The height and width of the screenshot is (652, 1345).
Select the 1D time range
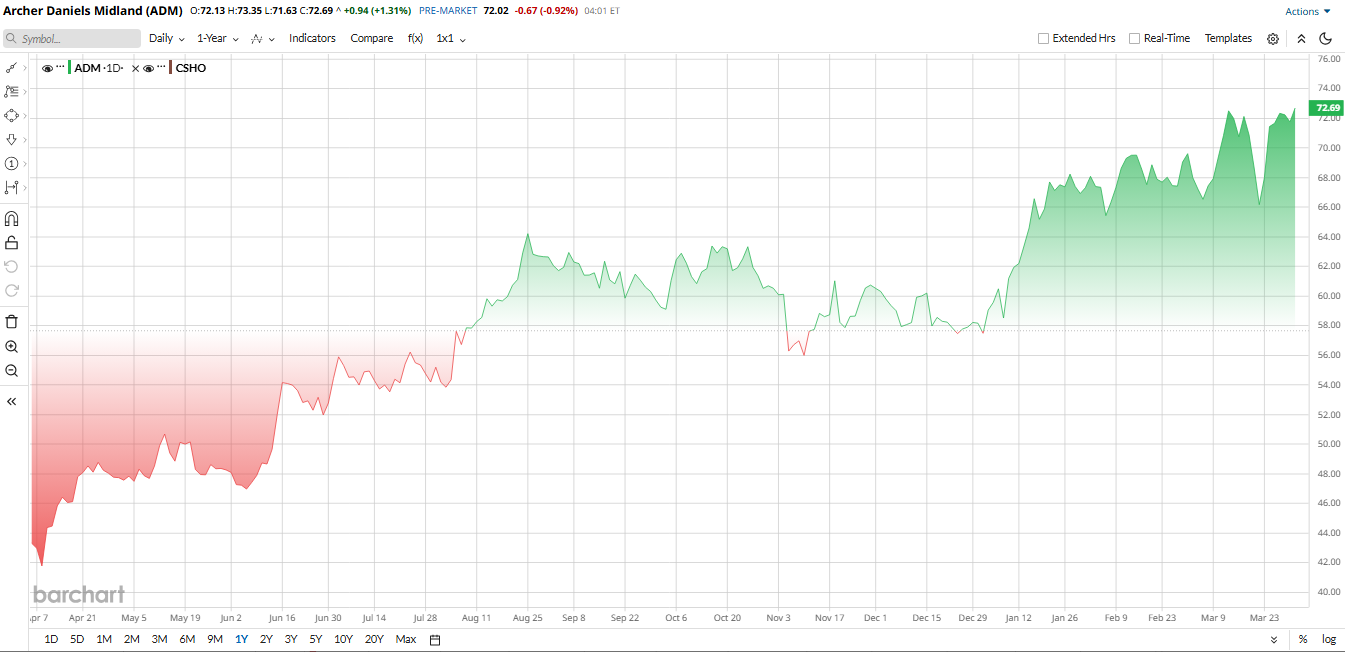tap(51, 639)
